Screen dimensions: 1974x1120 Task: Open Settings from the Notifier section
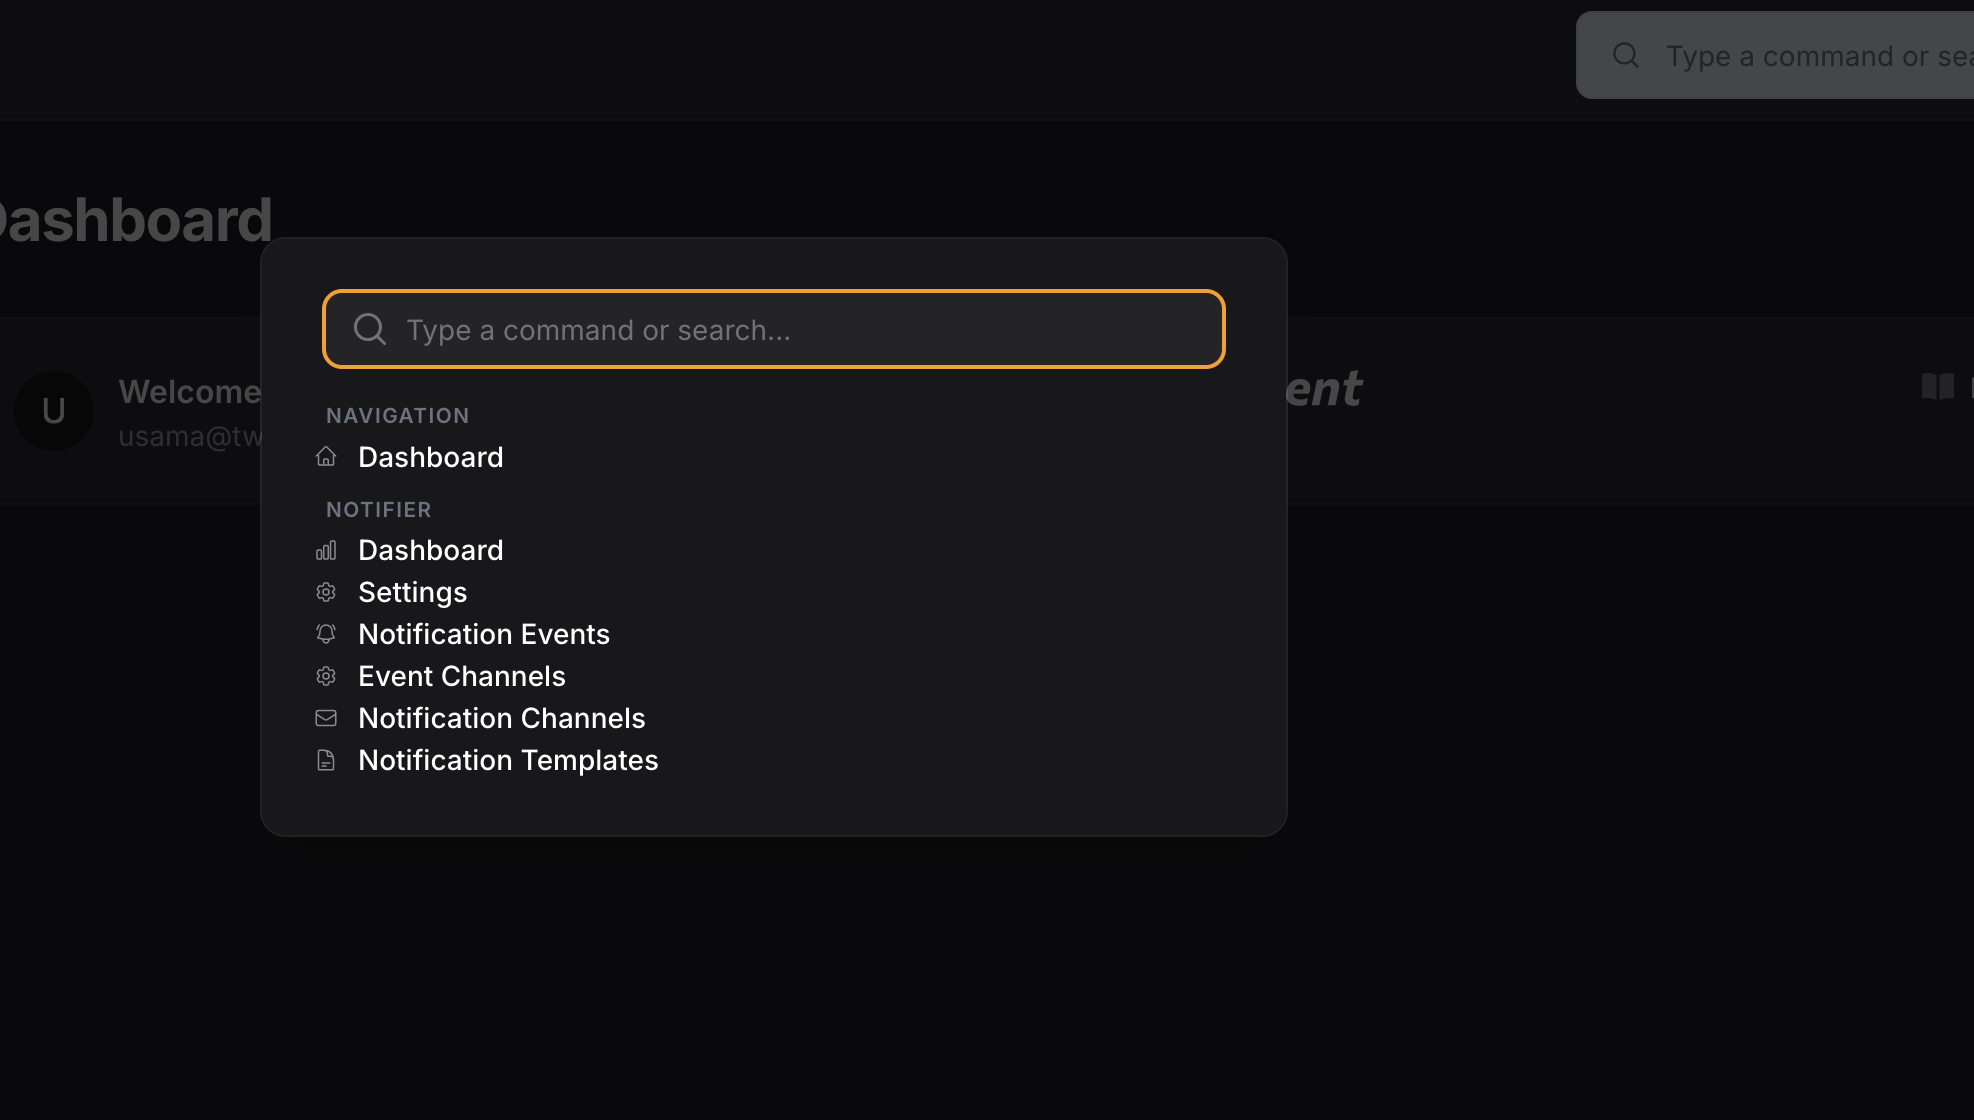point(412,591)
